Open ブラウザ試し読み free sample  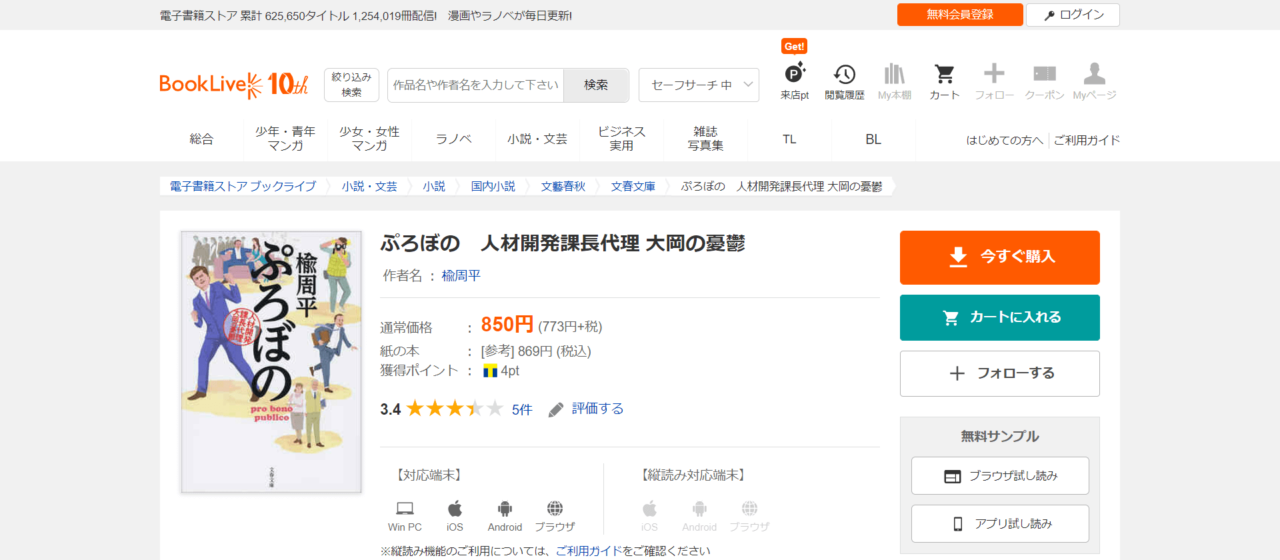[x=999, y=476]
